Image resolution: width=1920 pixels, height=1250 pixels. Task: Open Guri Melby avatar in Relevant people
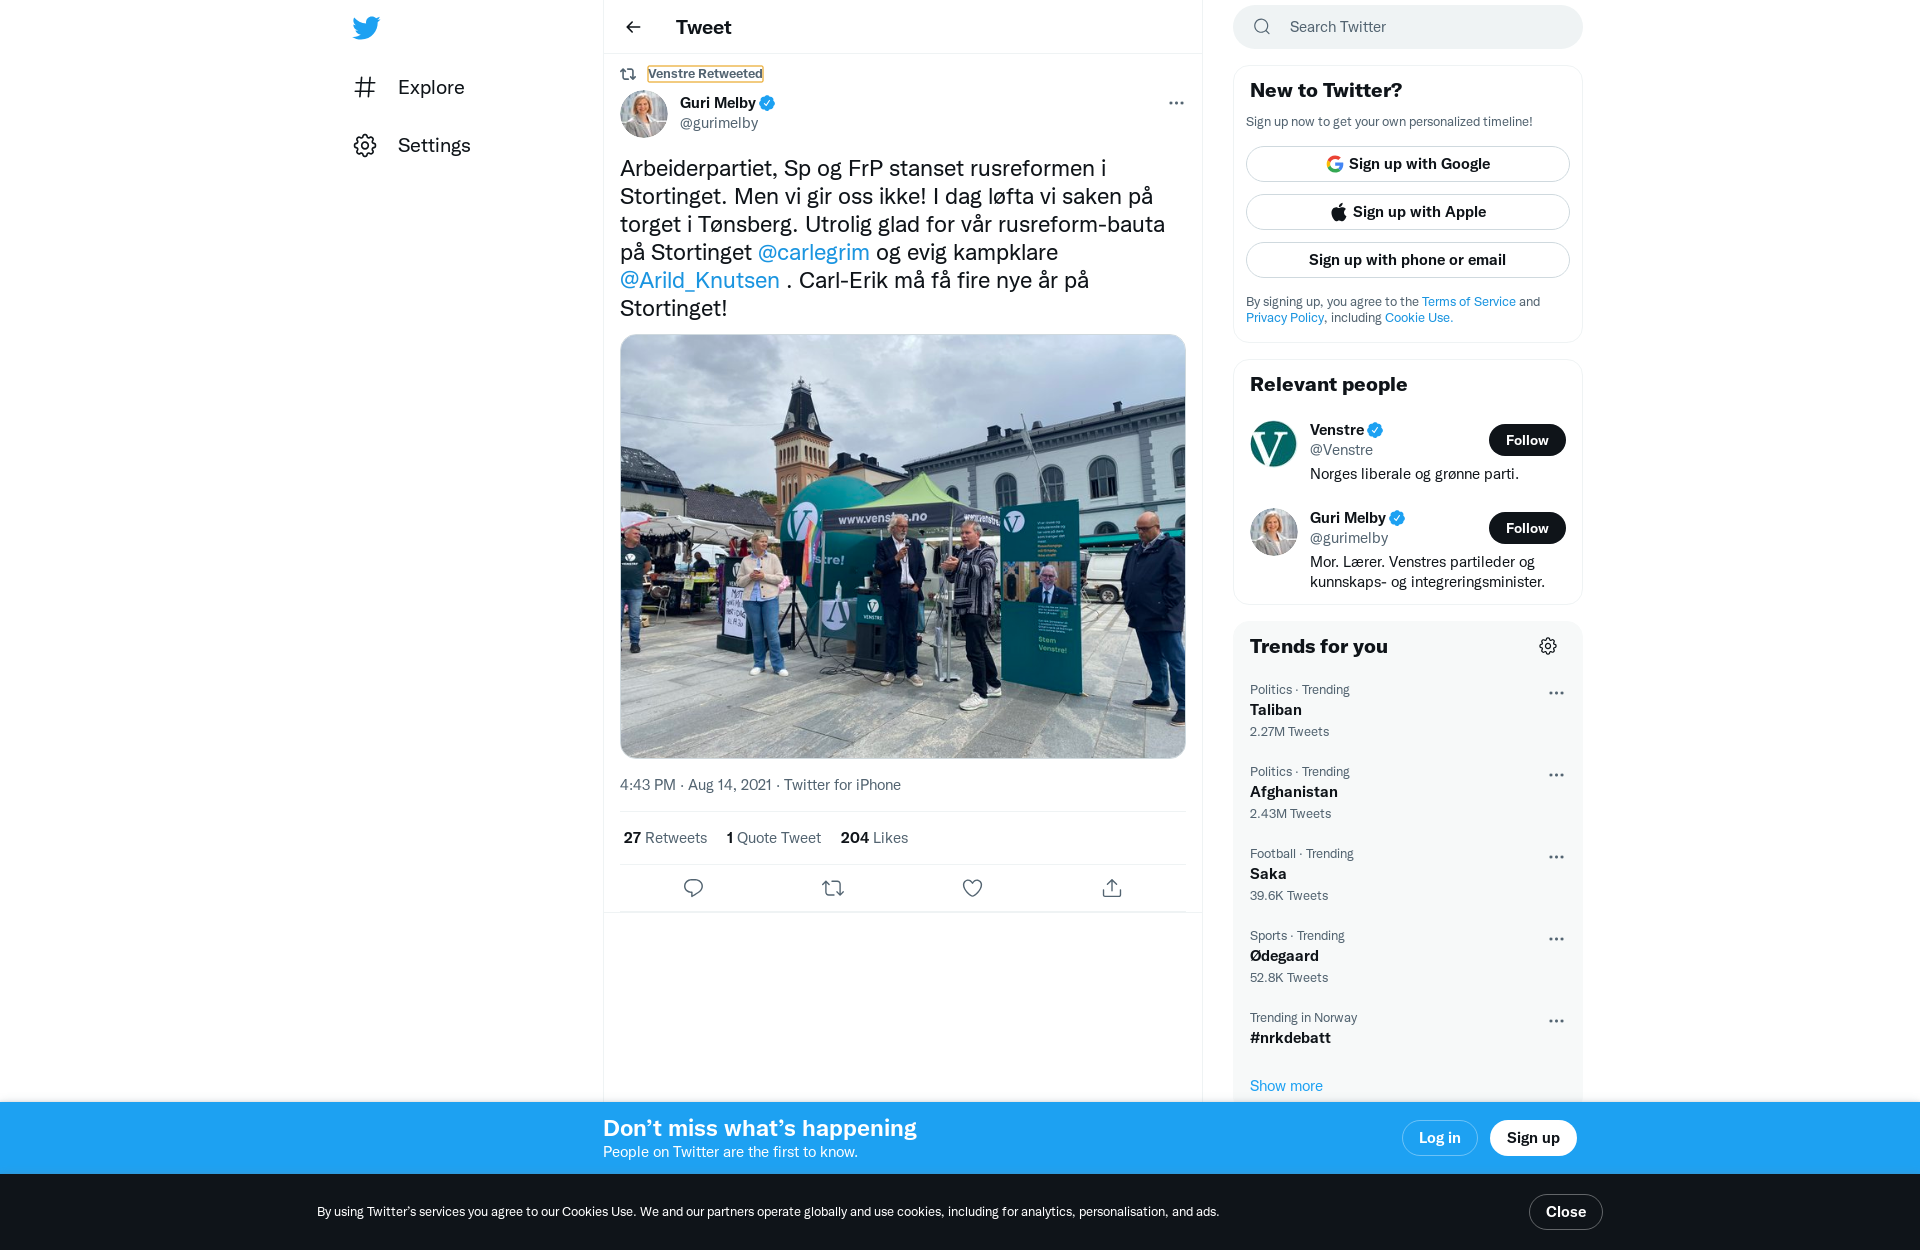pyautogui.click(x=1273, y=532)
